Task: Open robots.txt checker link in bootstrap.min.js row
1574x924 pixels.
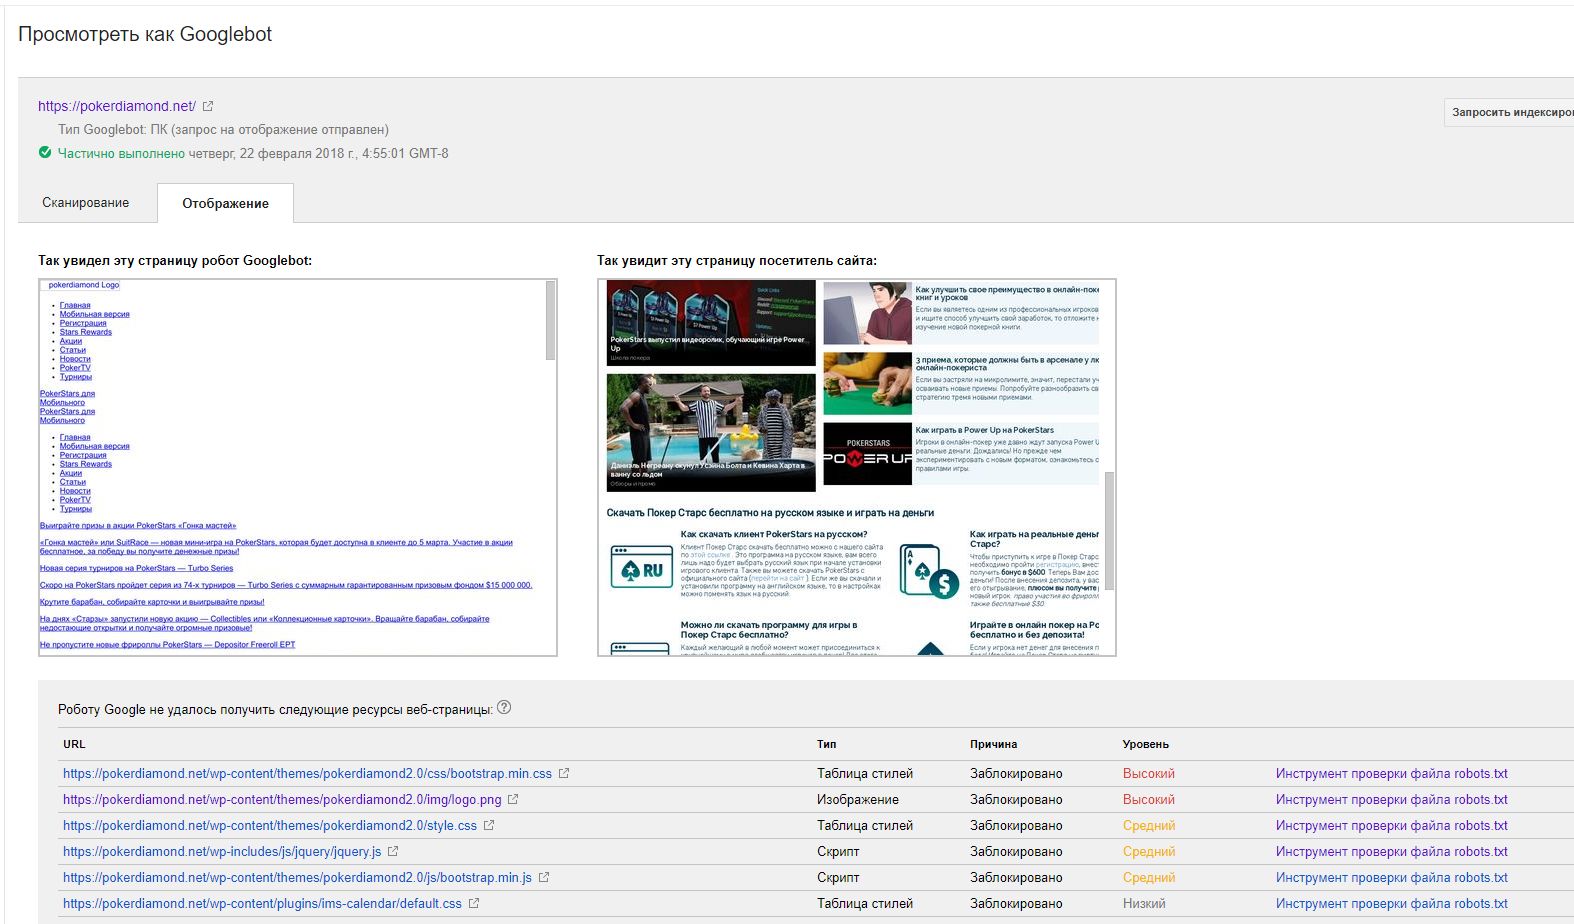Action: coord(1391,877)
